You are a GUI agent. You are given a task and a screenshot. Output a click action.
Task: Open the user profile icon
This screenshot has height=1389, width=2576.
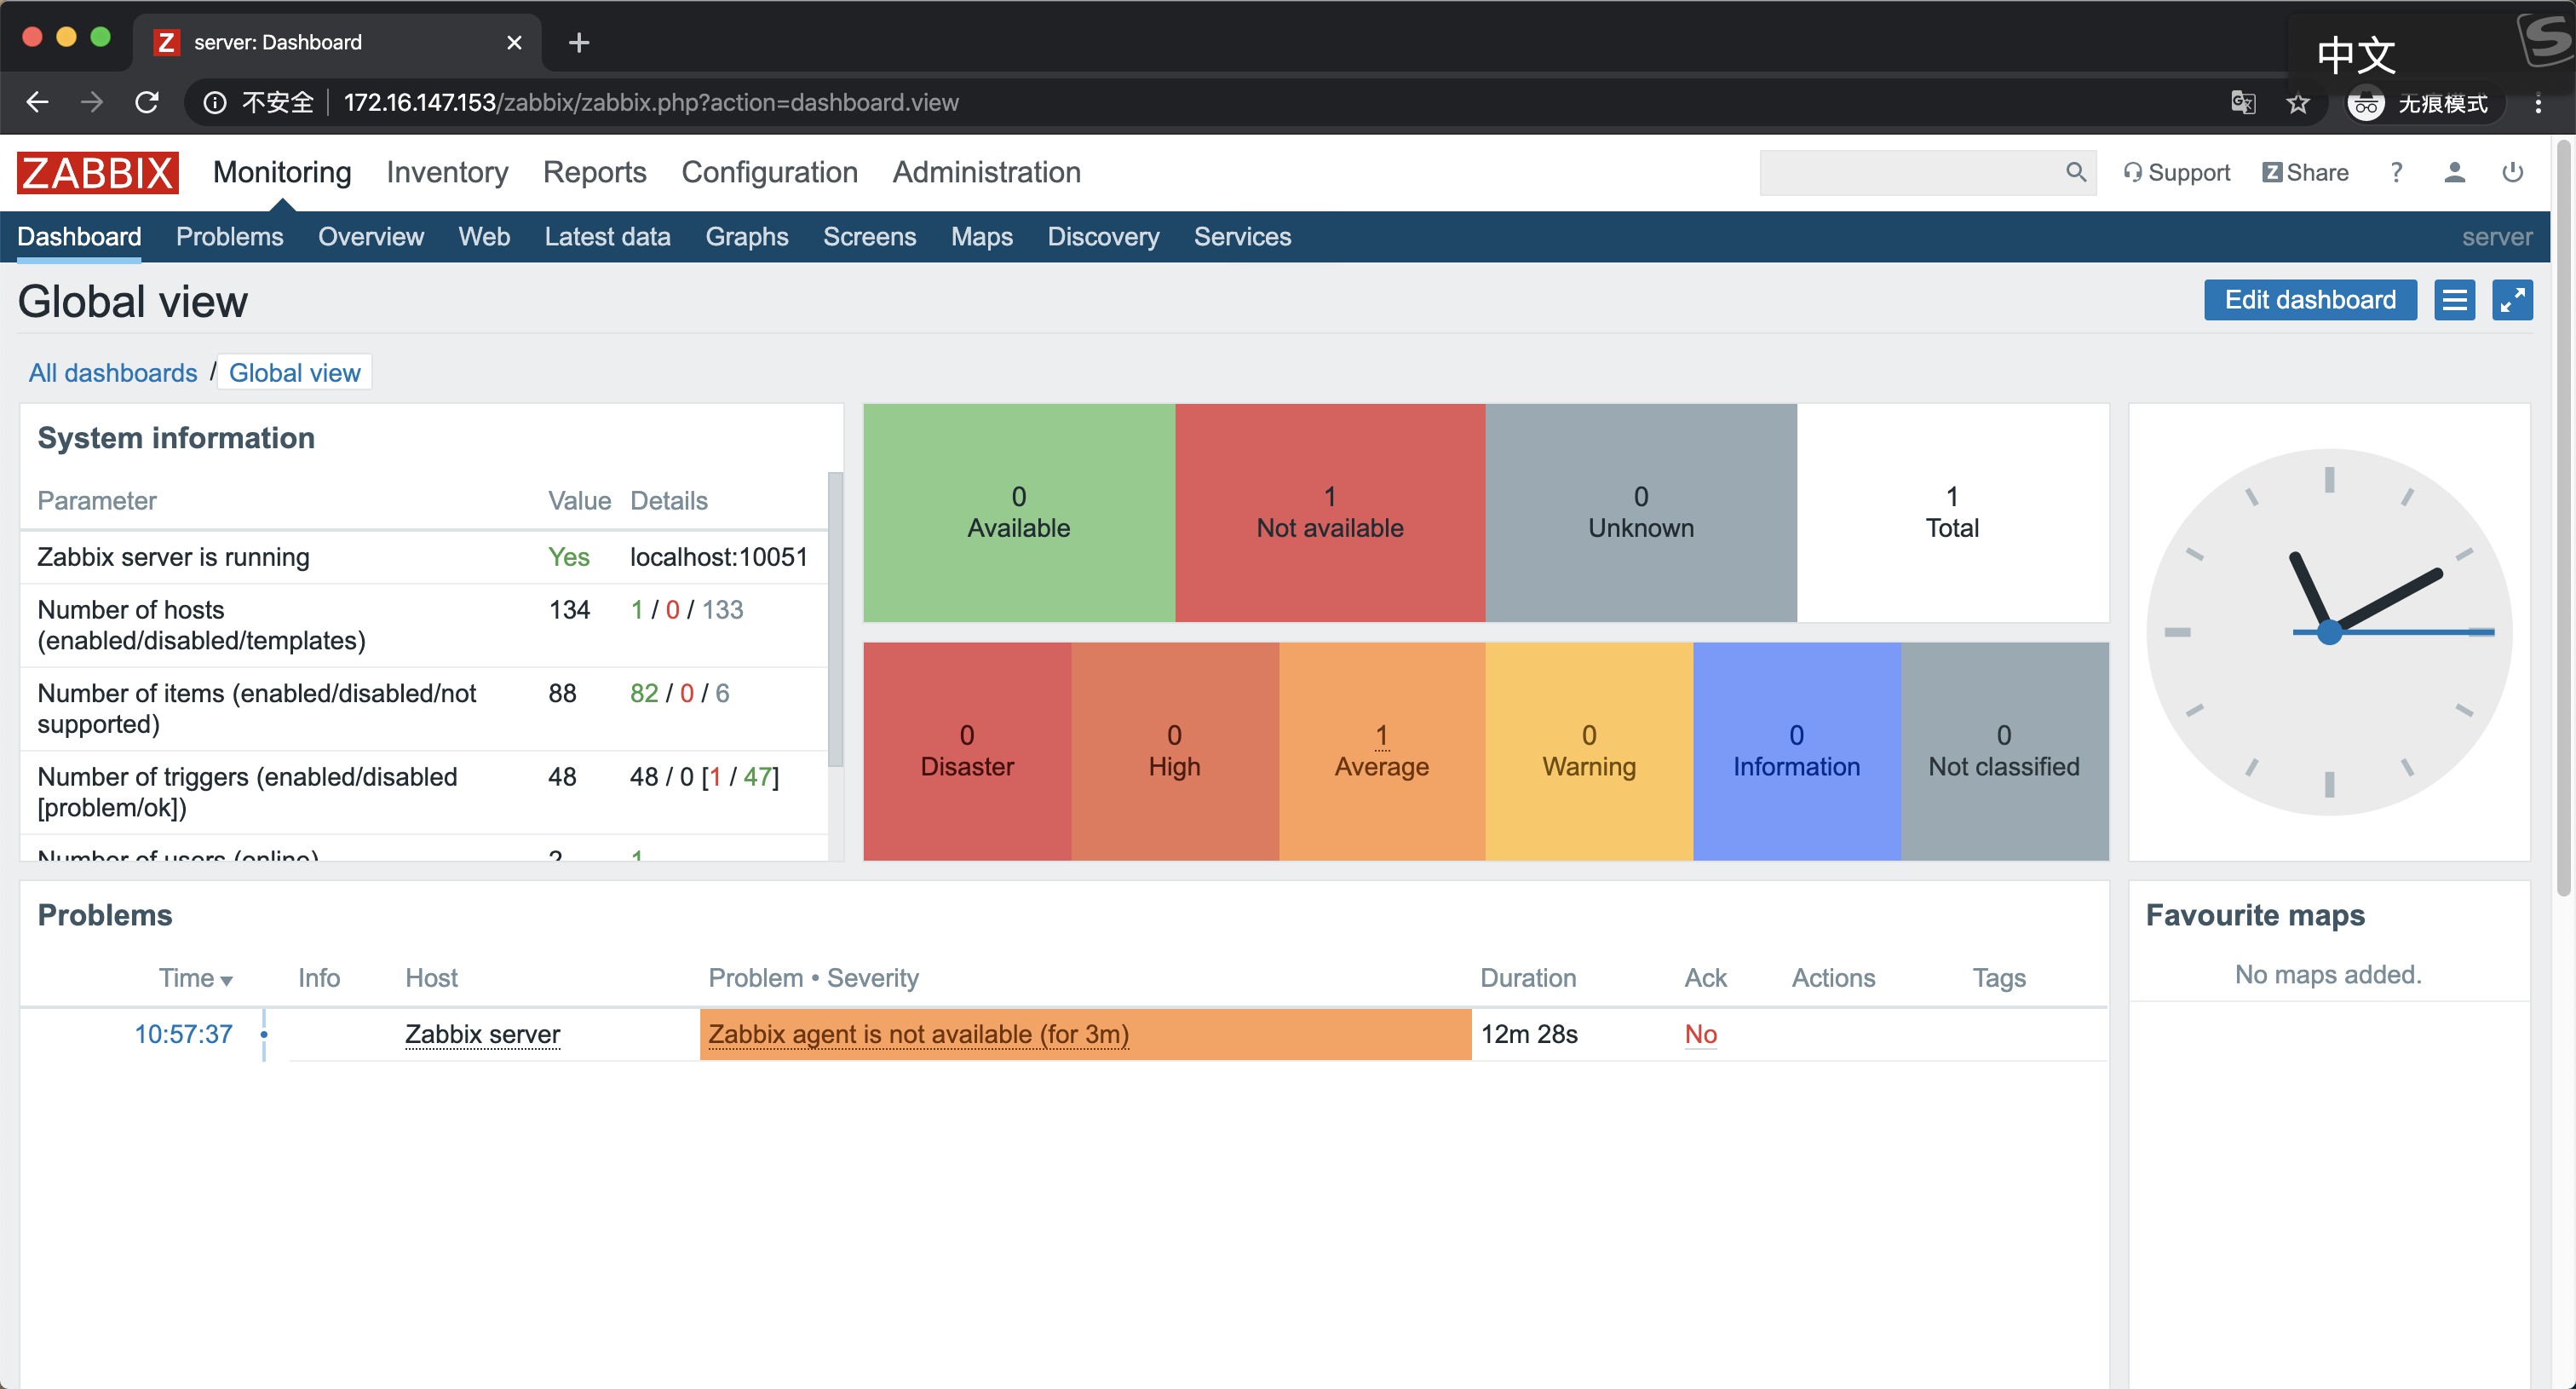2454,172
